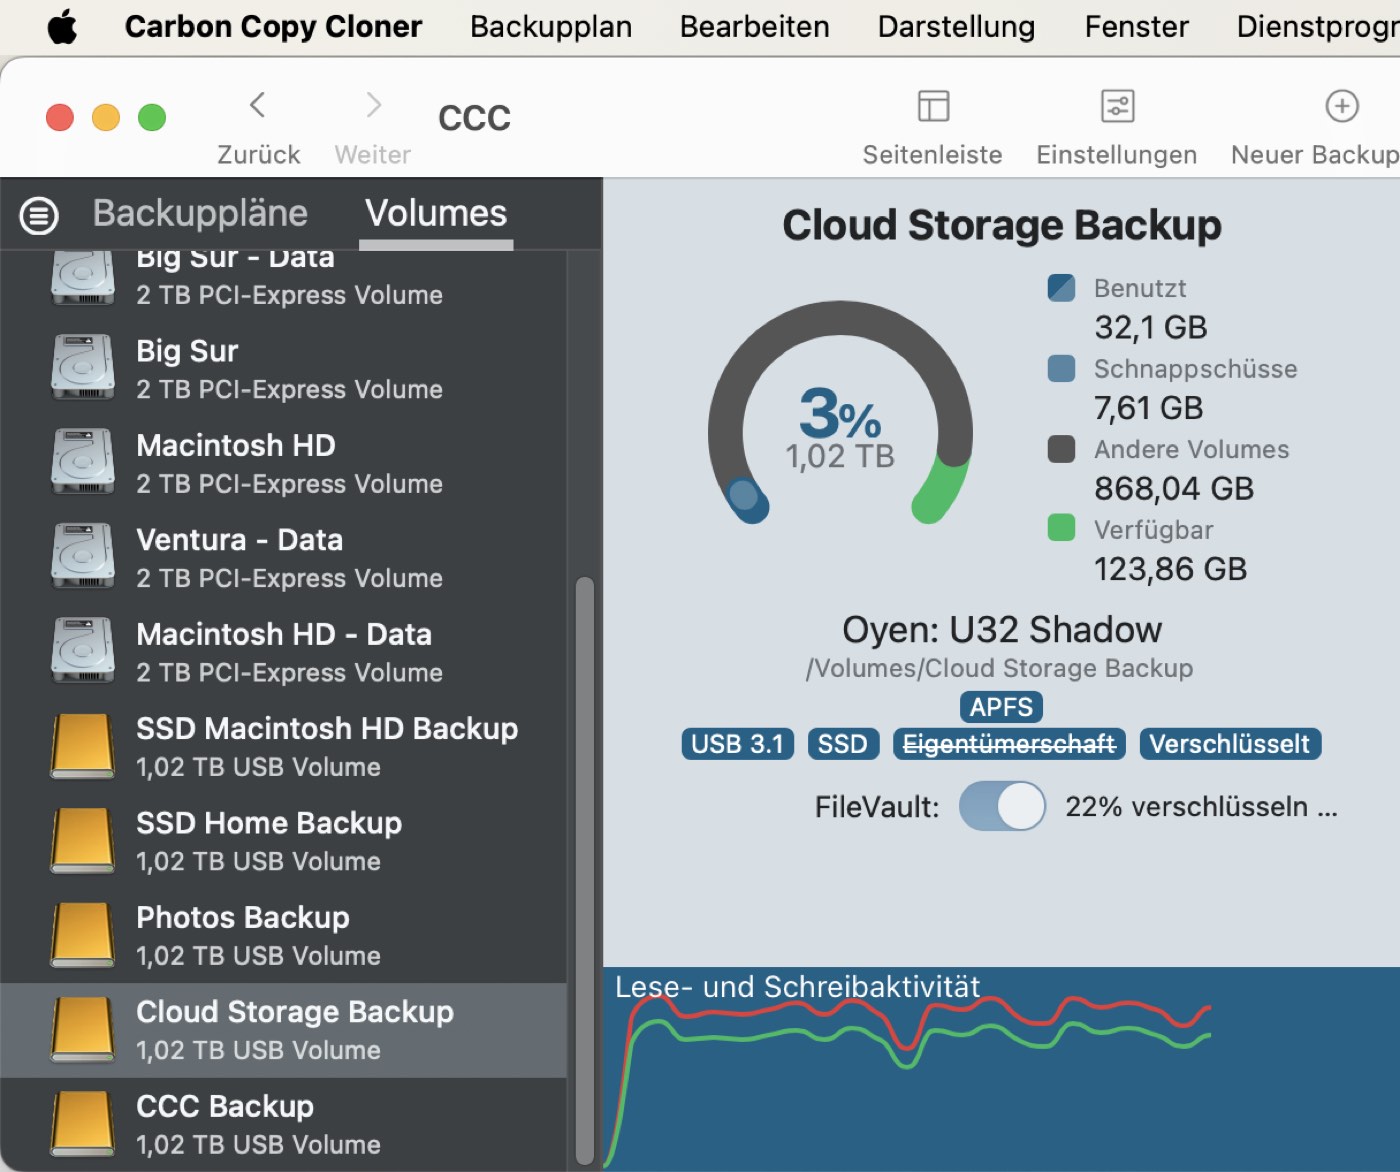Click the volumes list scrollbar

[585, 870]
